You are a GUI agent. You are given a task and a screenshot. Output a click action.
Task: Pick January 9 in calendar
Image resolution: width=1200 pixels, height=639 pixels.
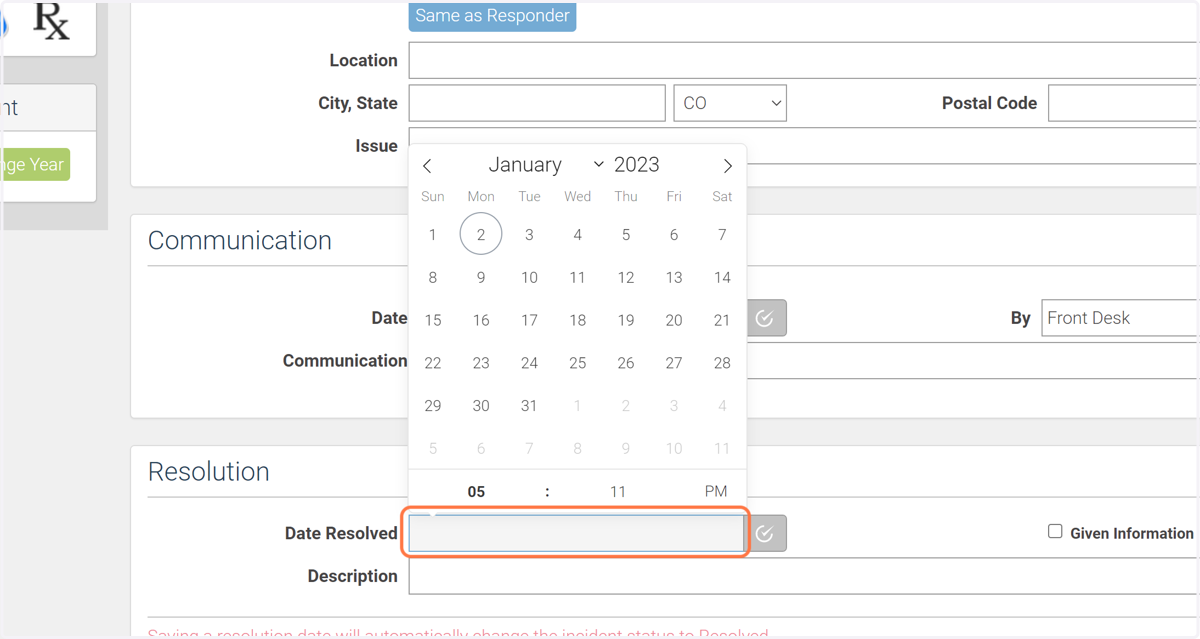tap(481, 278)
